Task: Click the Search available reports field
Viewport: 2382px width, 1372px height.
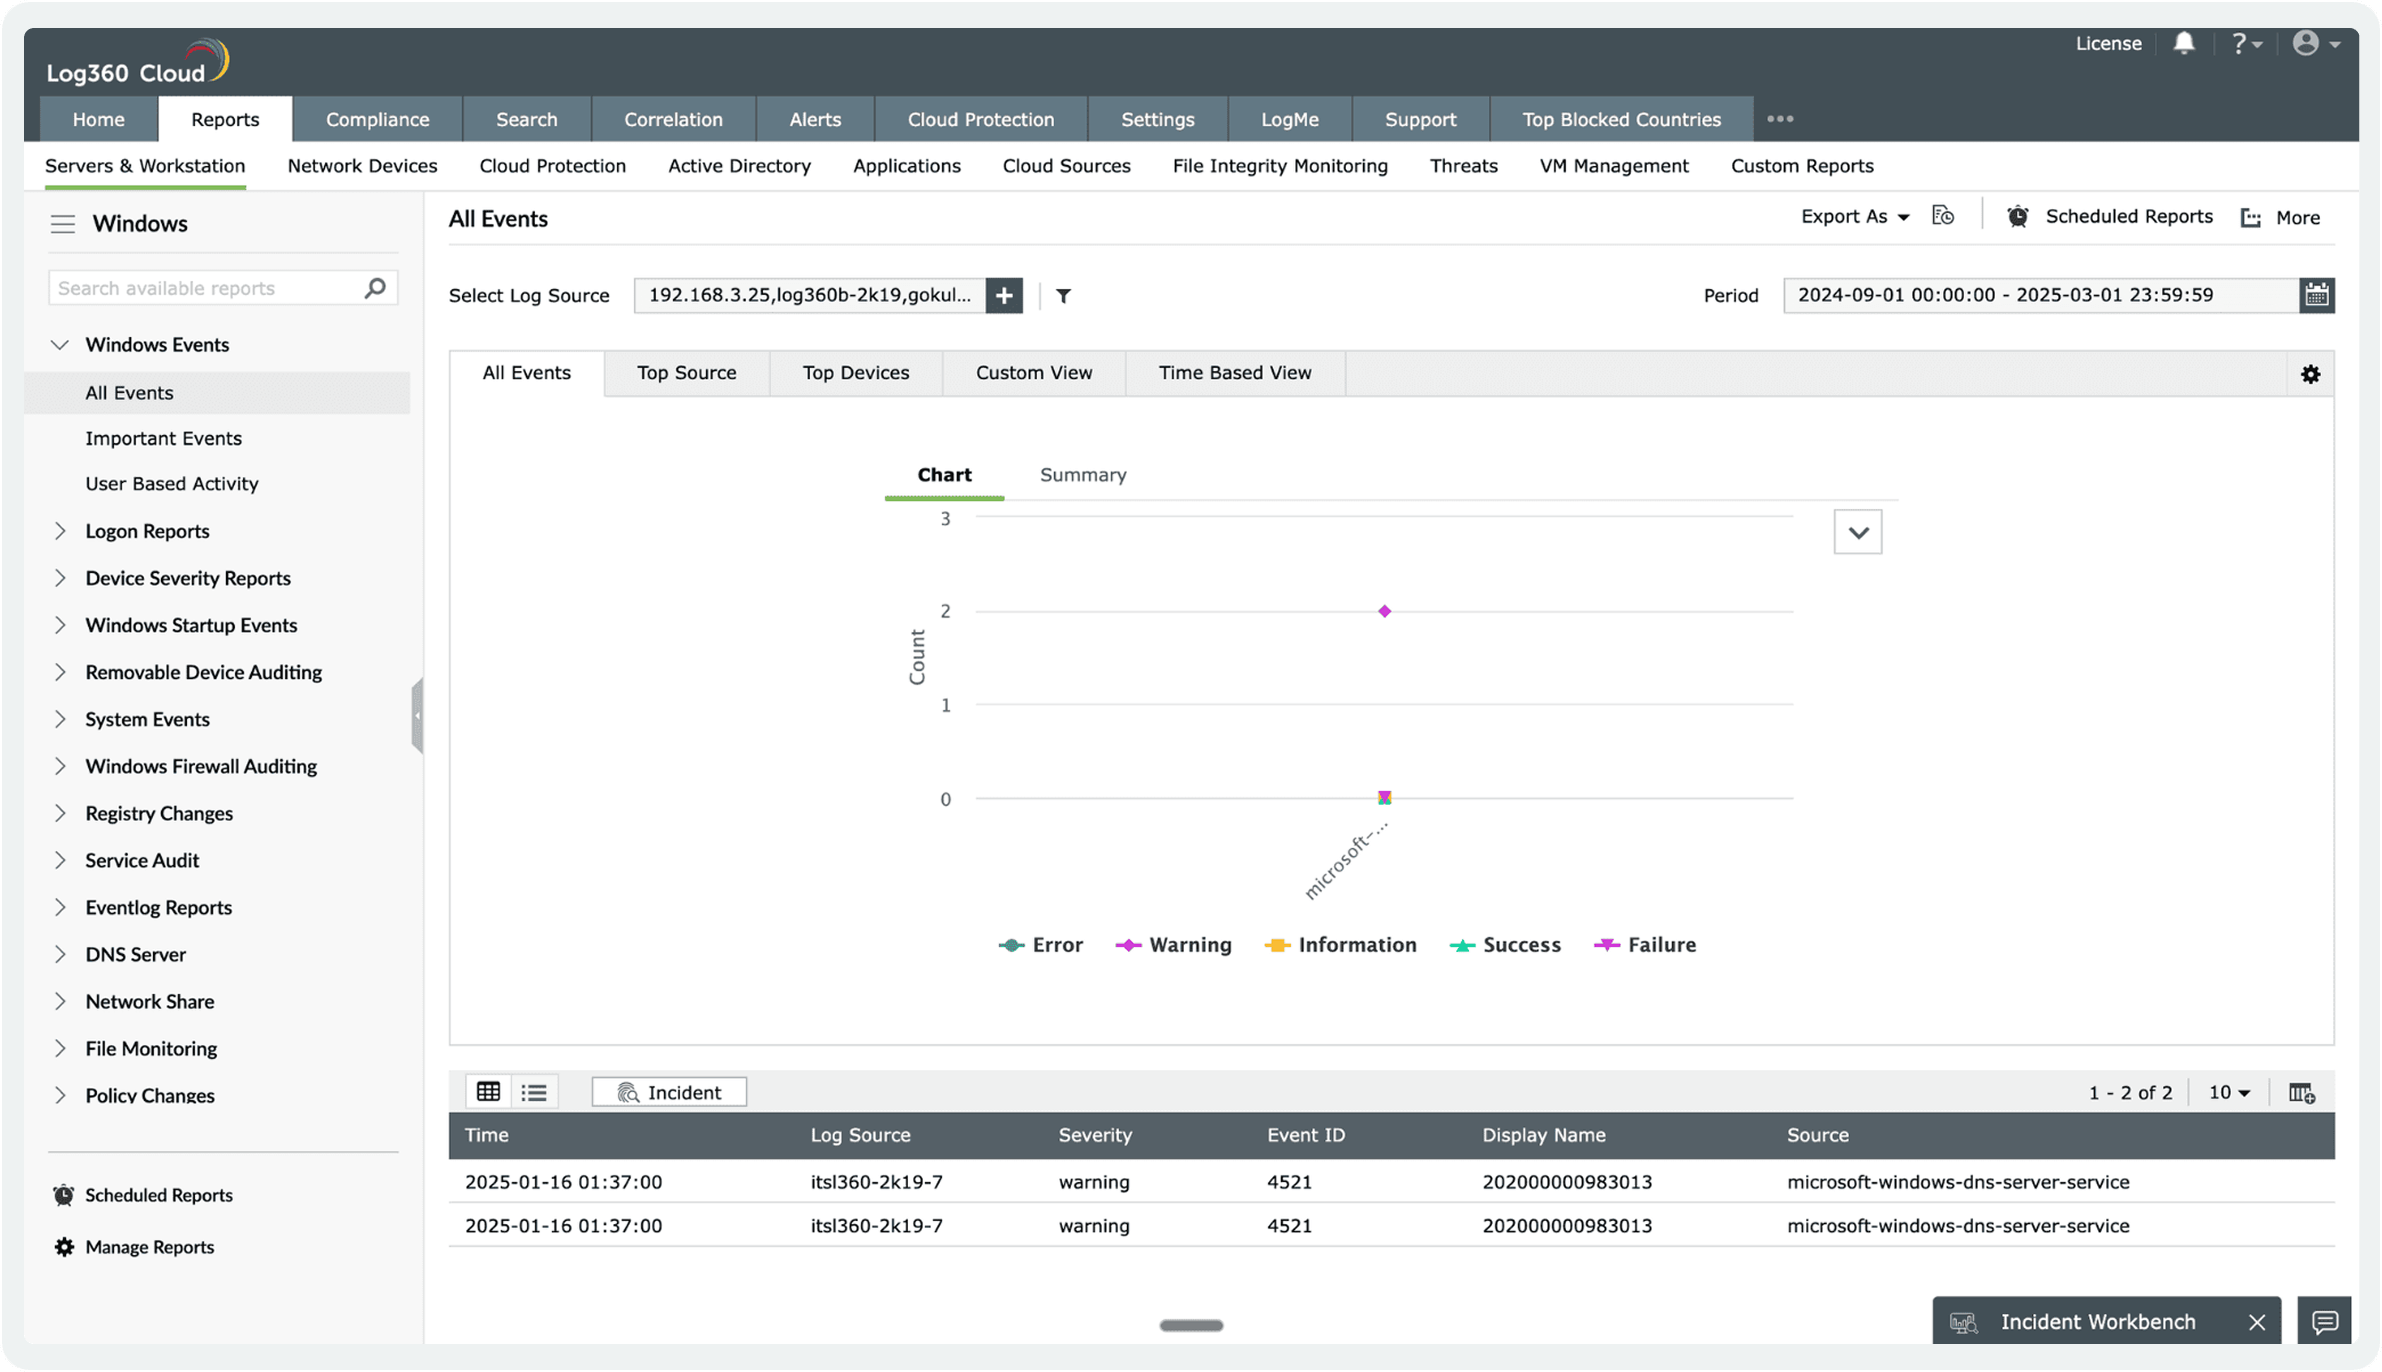Action: tap(205, 288)
